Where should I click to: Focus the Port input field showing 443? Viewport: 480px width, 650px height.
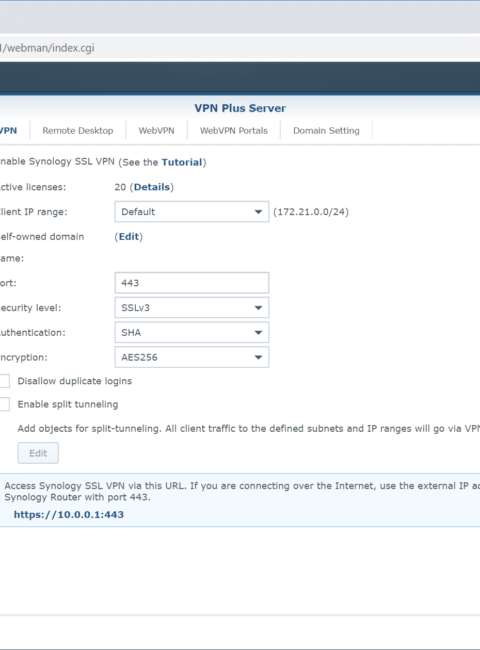pos(192,283)
